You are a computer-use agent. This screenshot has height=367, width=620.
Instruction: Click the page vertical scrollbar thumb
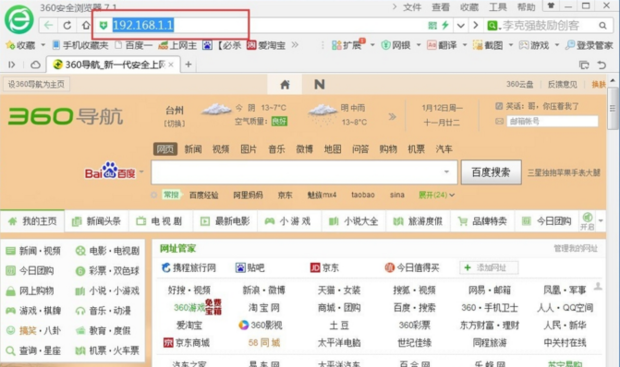click(613, 108)
